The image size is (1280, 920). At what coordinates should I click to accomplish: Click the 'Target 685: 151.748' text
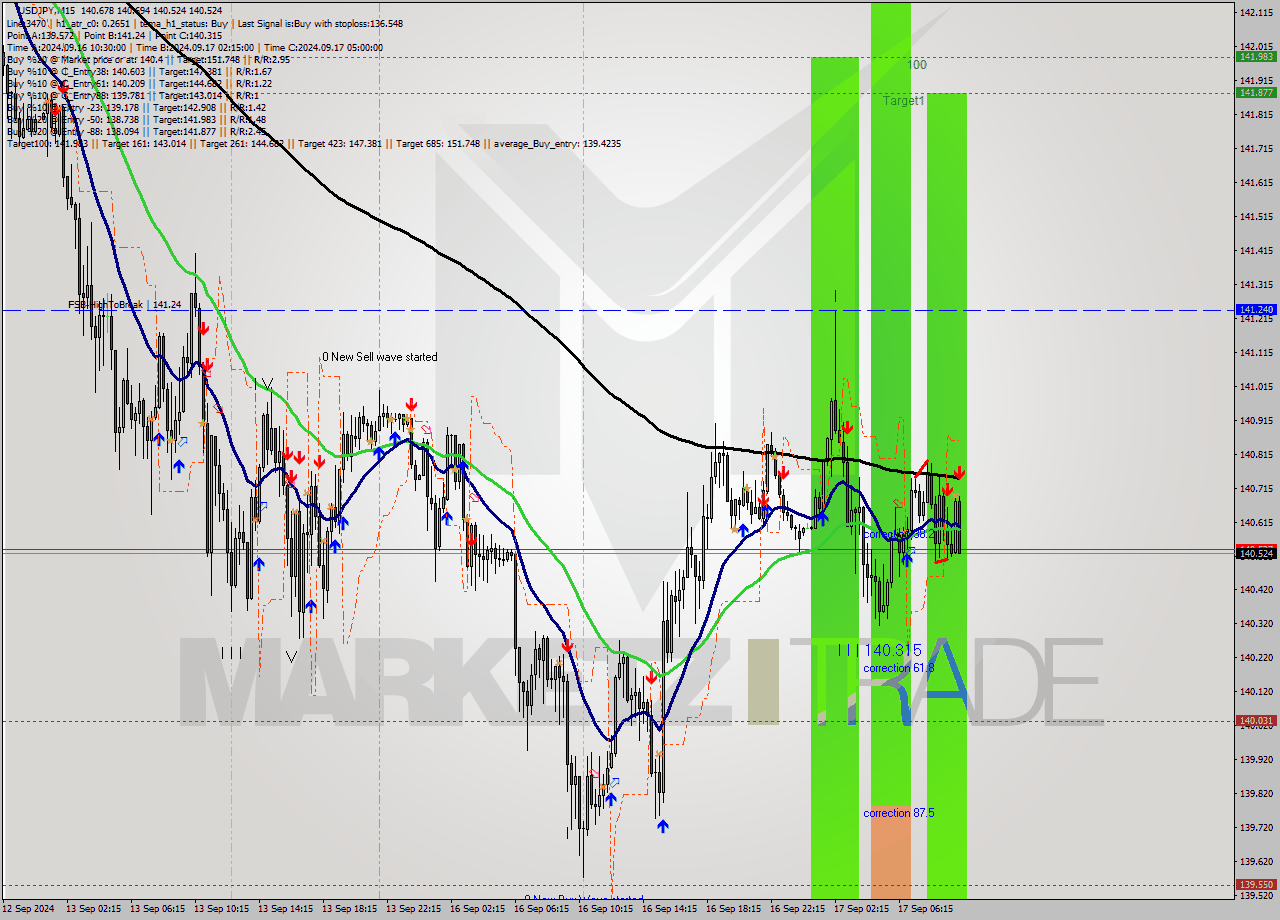[x=438, y=144]
